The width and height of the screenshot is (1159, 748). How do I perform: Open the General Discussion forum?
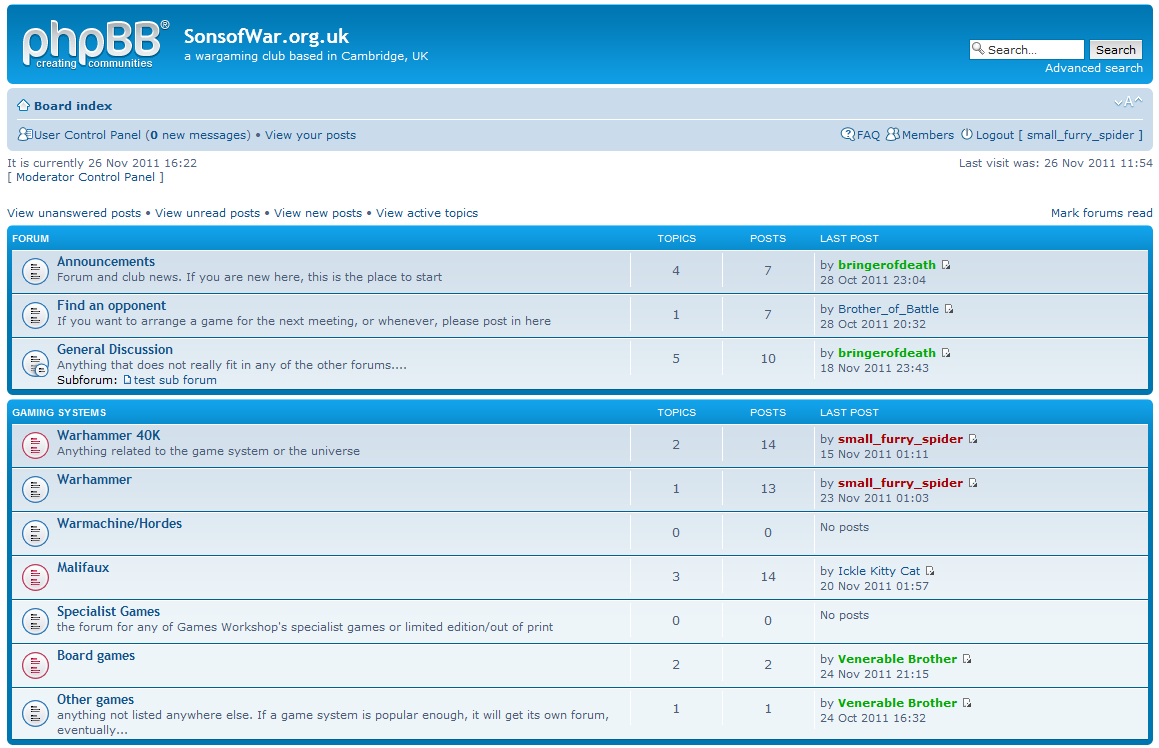[x=115, y=349]
